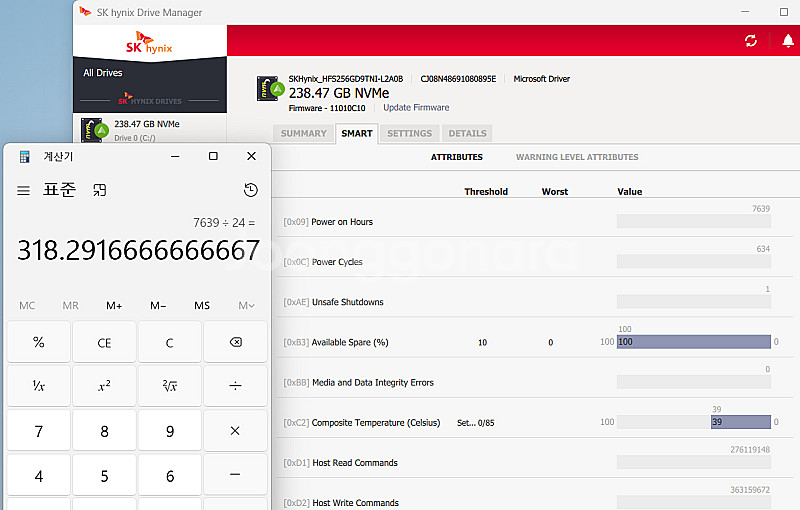Screen dimensions: 800x510
Task: Click the calculator C clear button
Action: tap(170, 342)
